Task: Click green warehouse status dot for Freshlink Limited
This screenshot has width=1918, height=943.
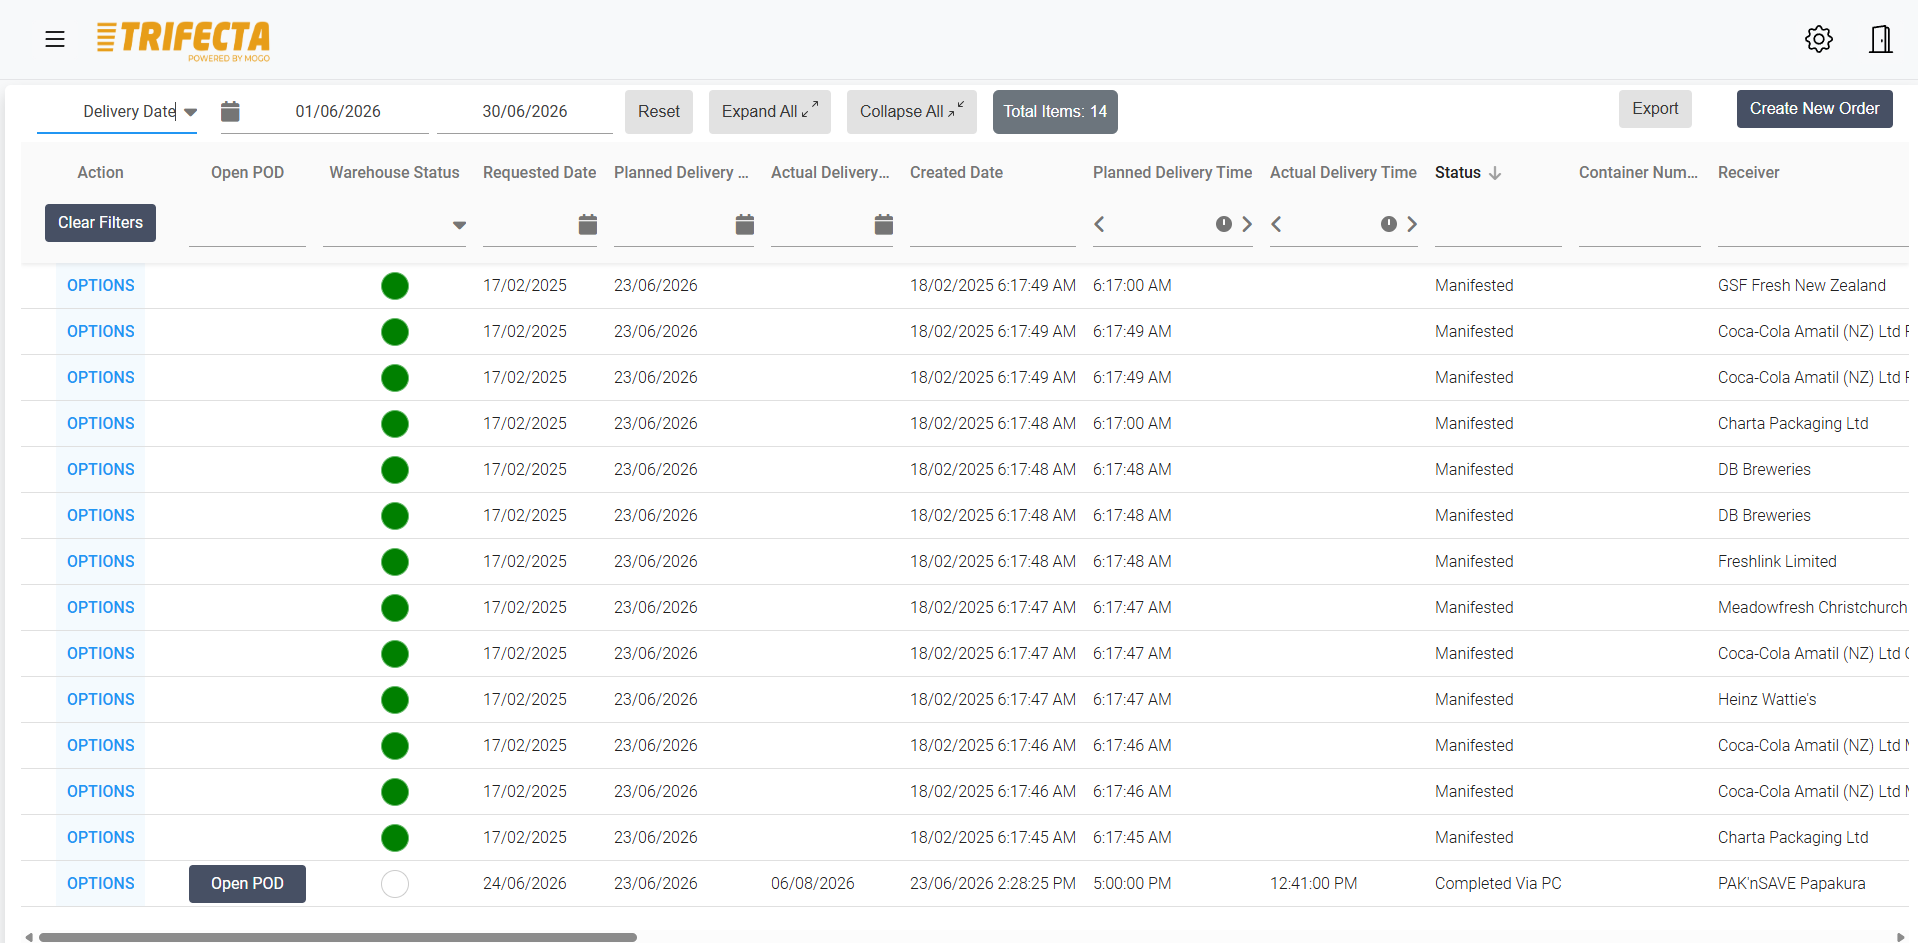Action: click(395, 562)
